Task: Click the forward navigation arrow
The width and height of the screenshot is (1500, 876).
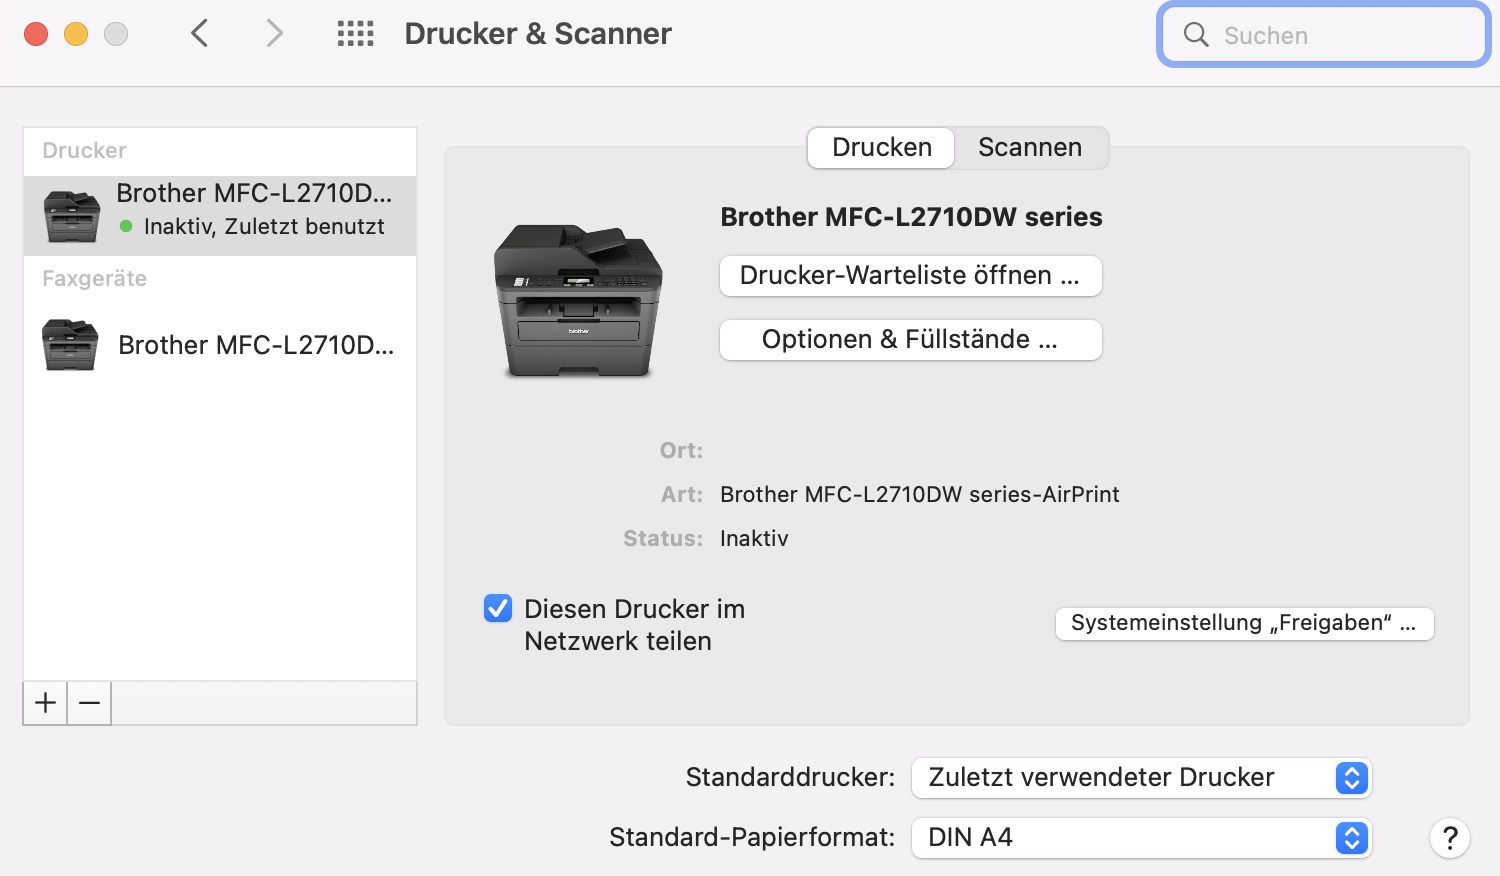Action: [274, 34]
